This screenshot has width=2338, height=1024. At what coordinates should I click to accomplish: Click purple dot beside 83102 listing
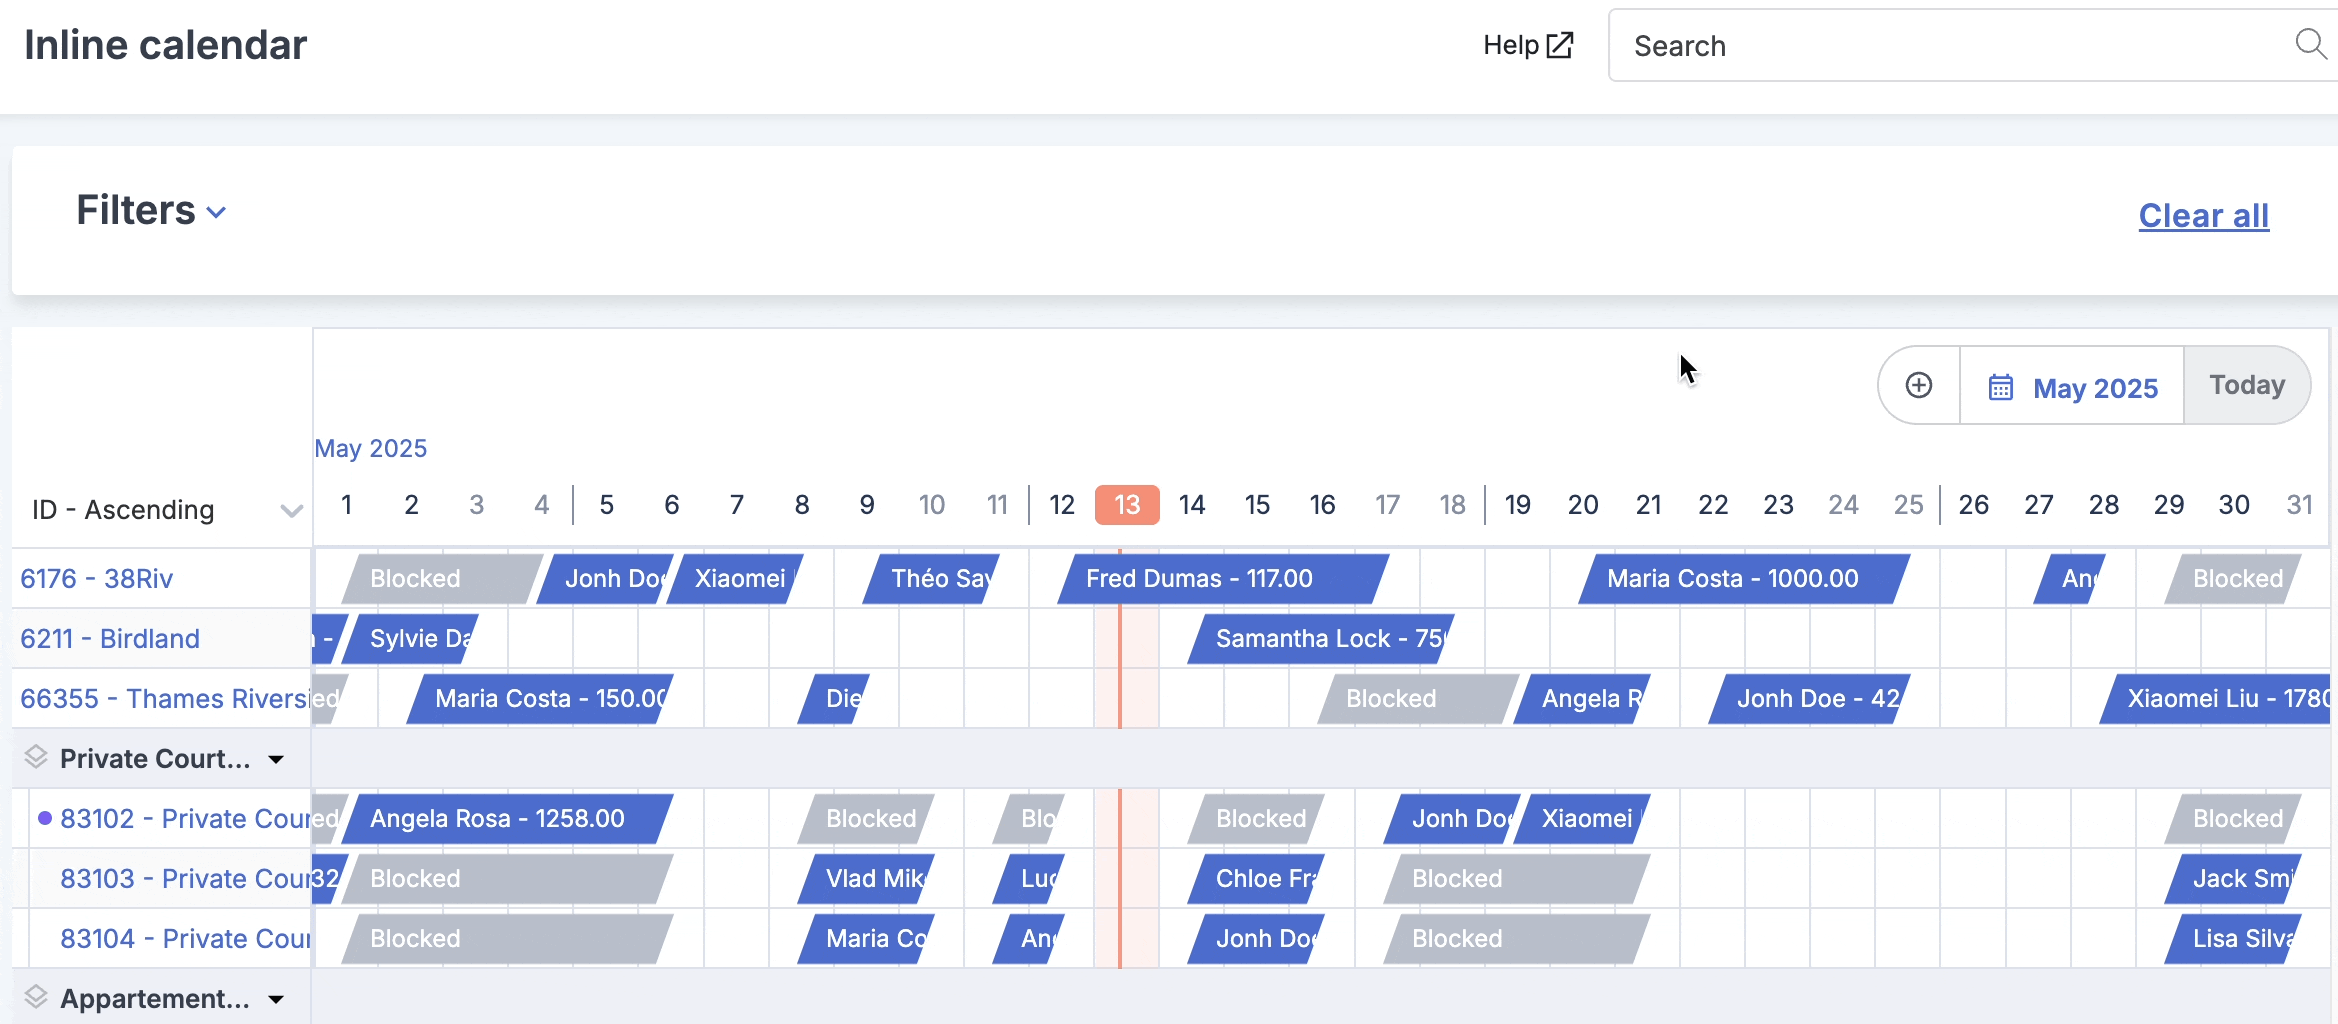tap(45, 818)
